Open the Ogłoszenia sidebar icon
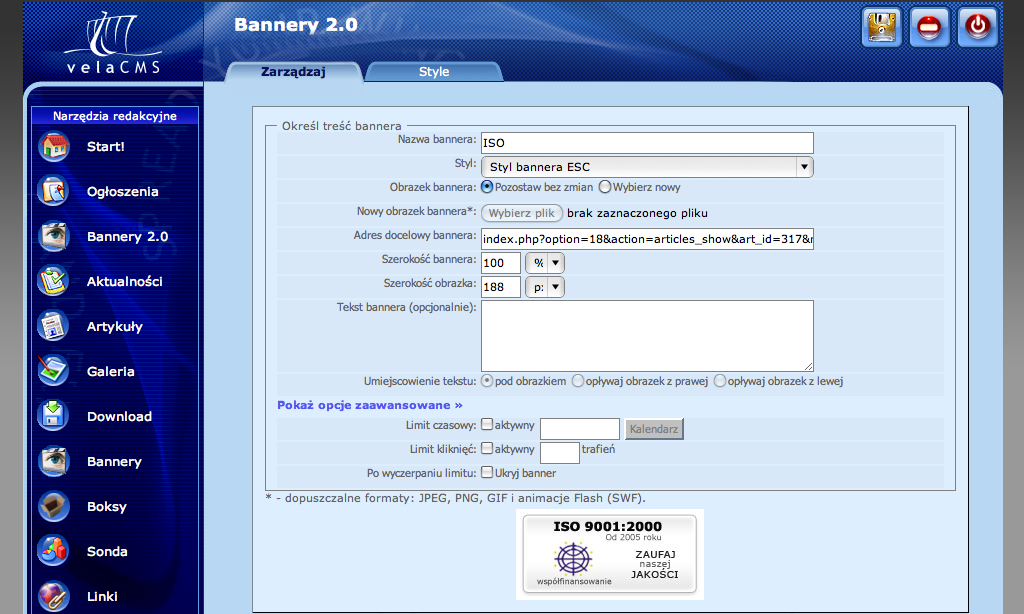The image size is (1024, 614). click(x=54, y=192)
